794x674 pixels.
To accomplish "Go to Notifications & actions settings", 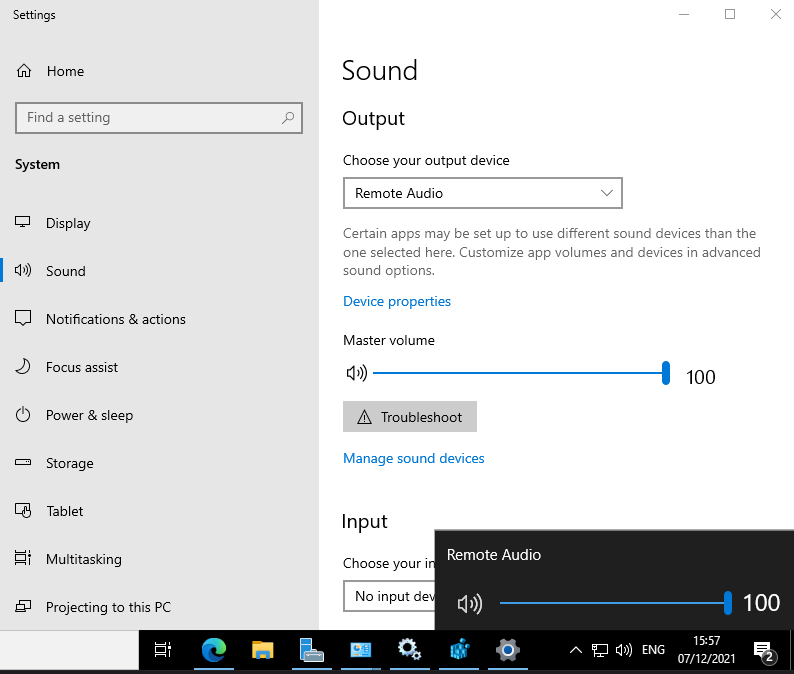I will click(x=115, y=319).
